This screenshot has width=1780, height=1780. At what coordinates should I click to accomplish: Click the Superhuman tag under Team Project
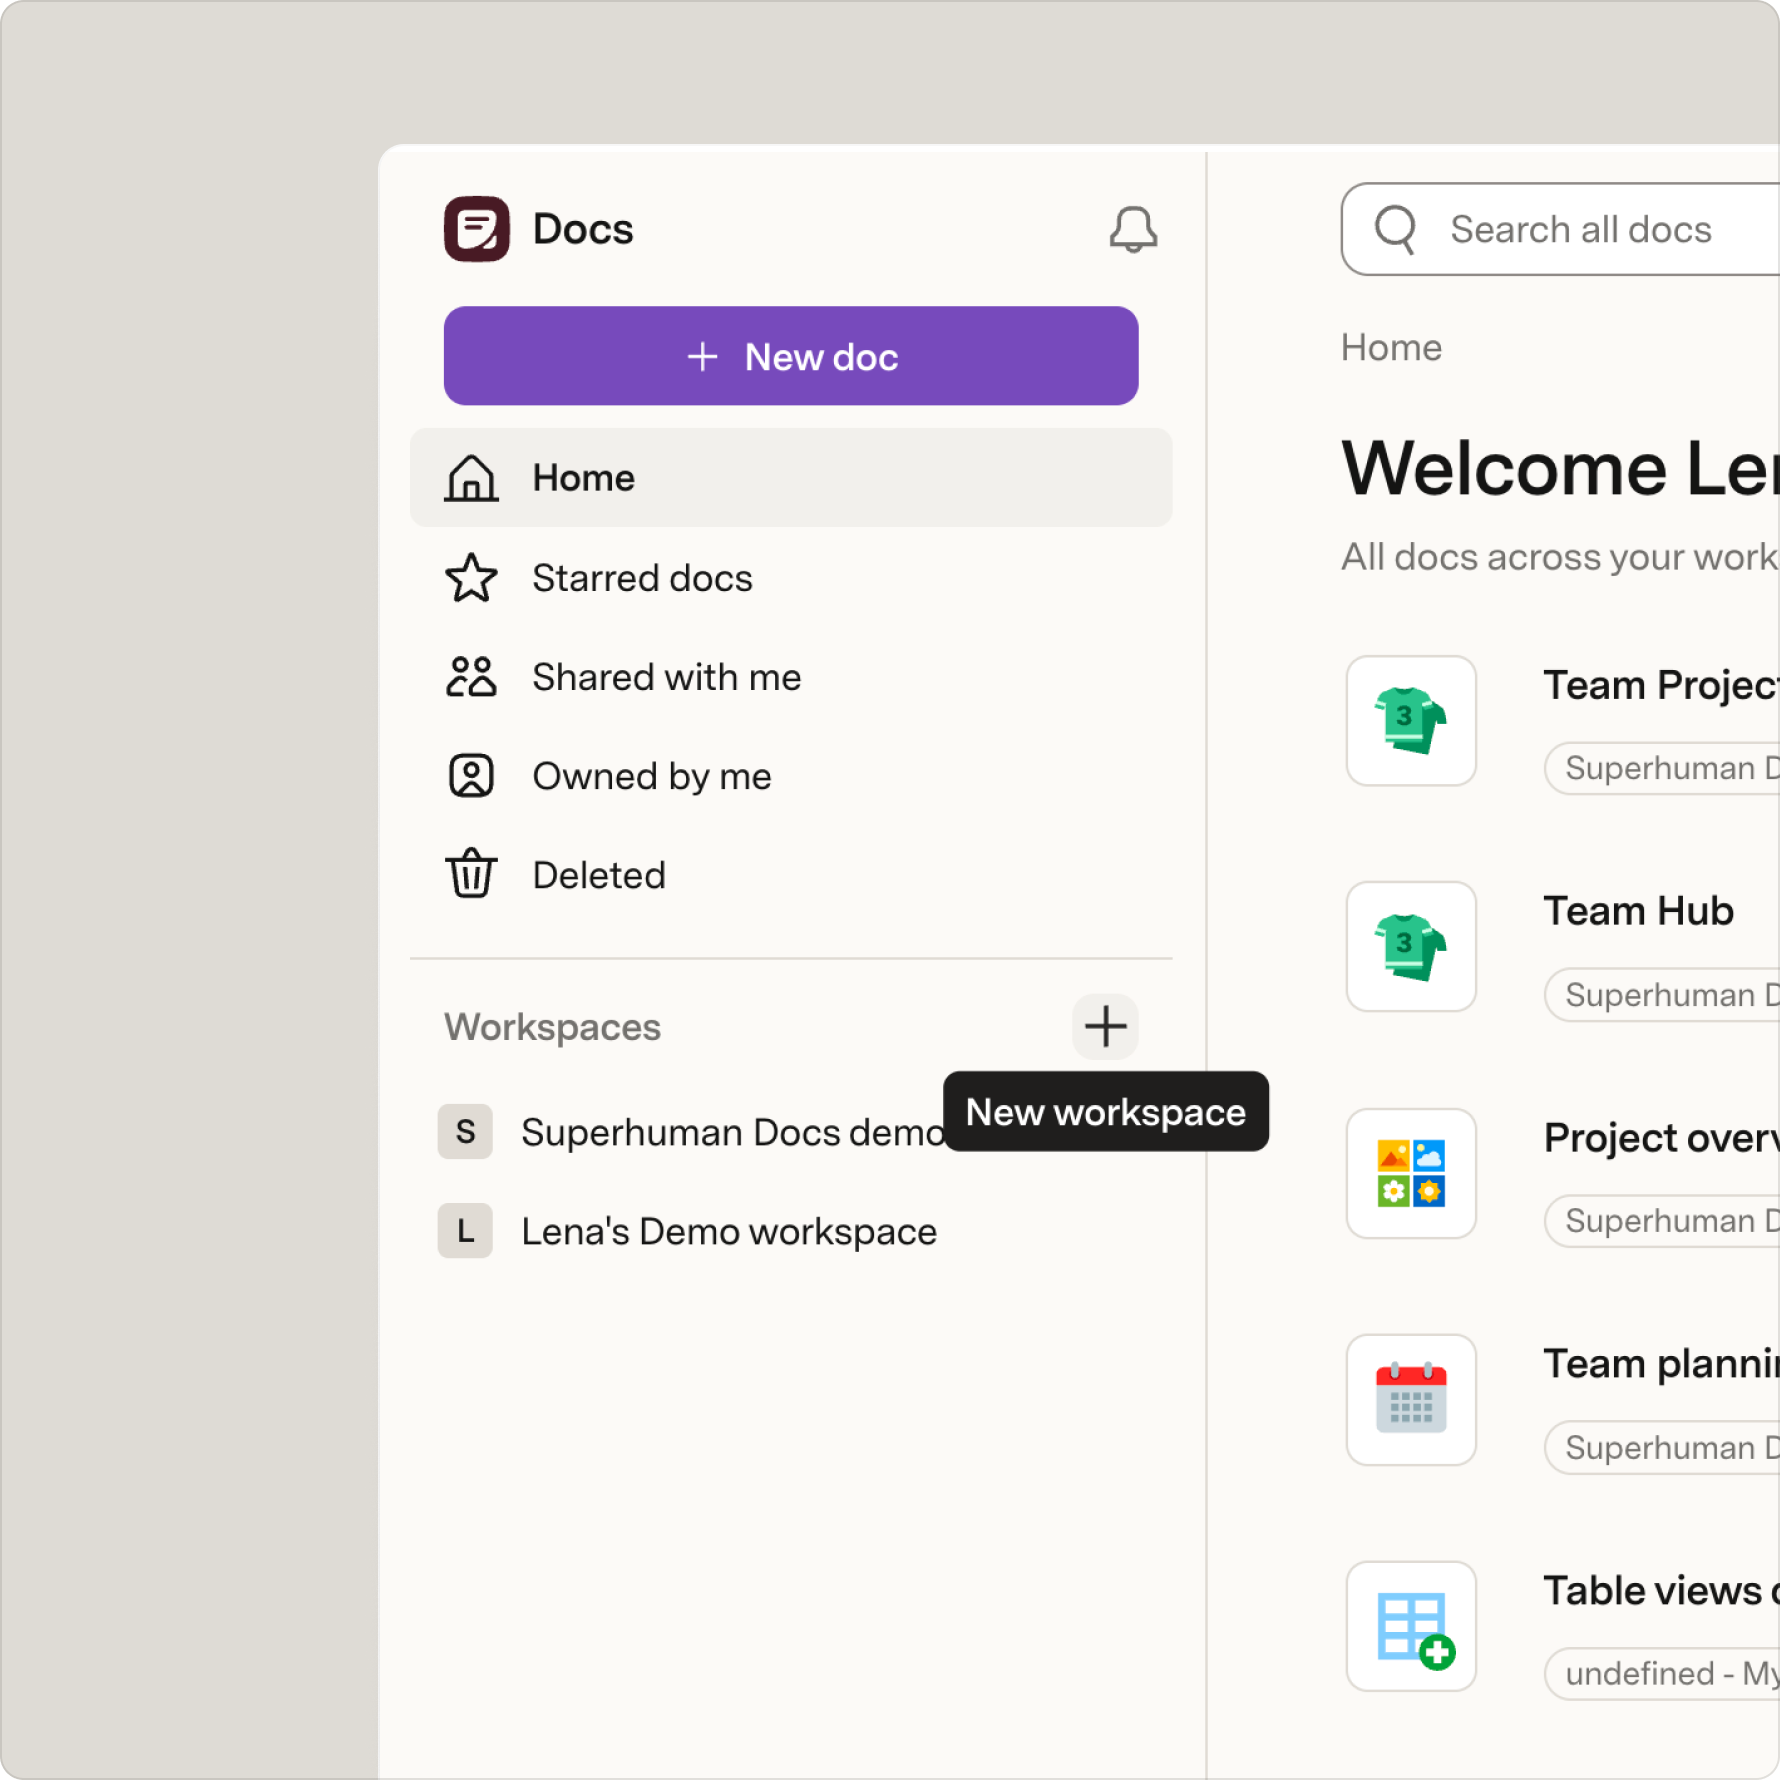1662,768
